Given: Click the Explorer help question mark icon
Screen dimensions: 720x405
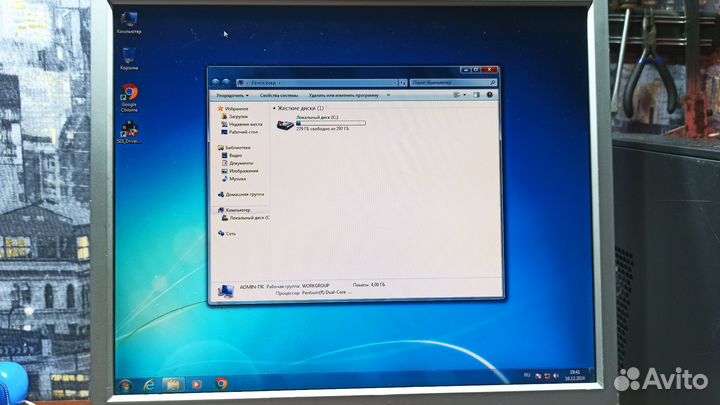Looking at the screenshot, I should (x=491, y=95).
